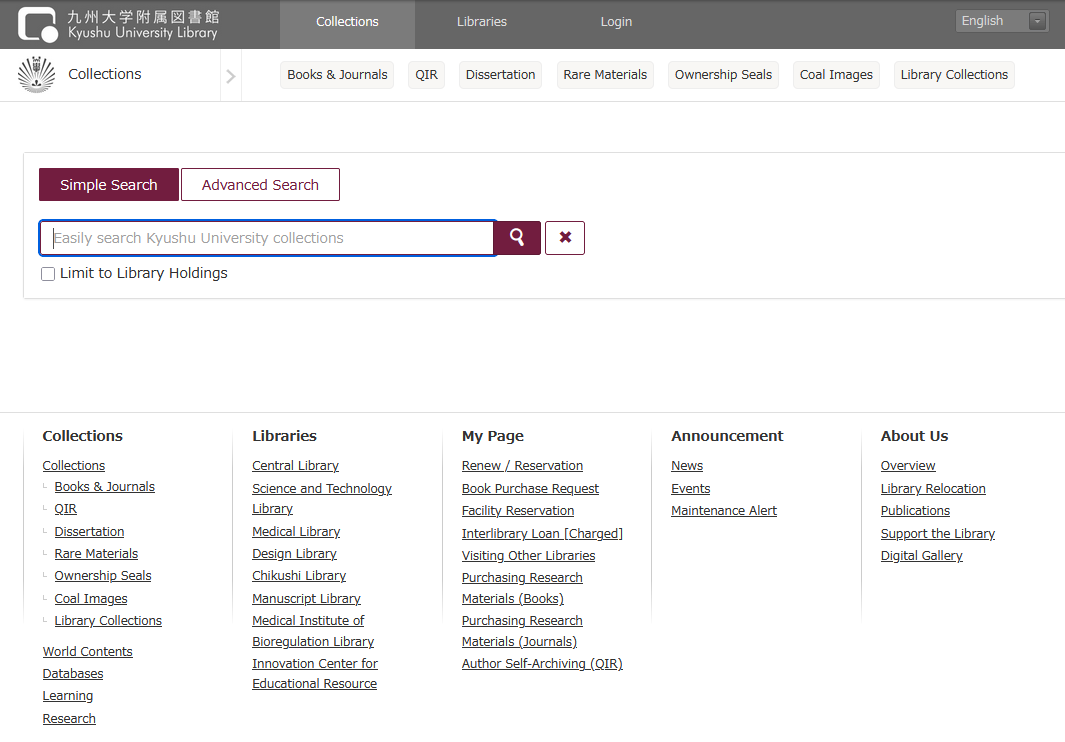Switch to the Advanced Search tab
Screen dimensions: 1065x742
click(x=260, y=185)
